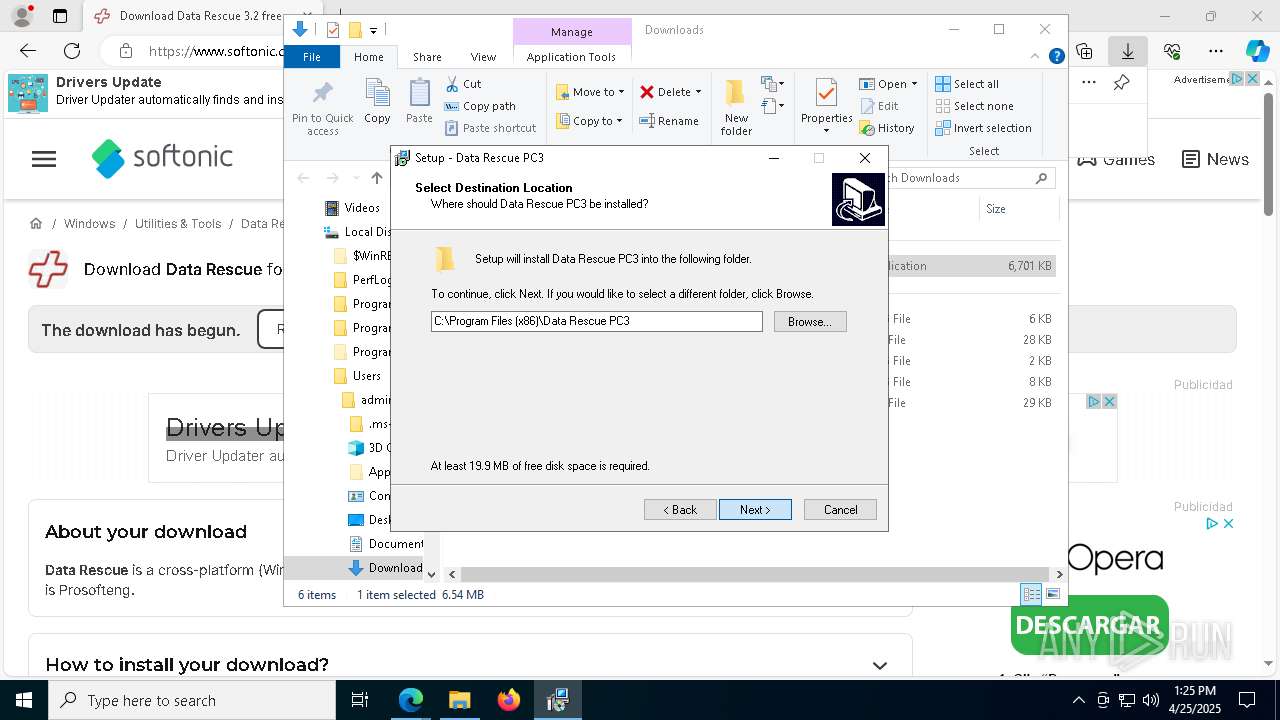This screenshot has width=1280, height=720.
Task: Copy path of selected item
Action: click(x=480, y=106)
